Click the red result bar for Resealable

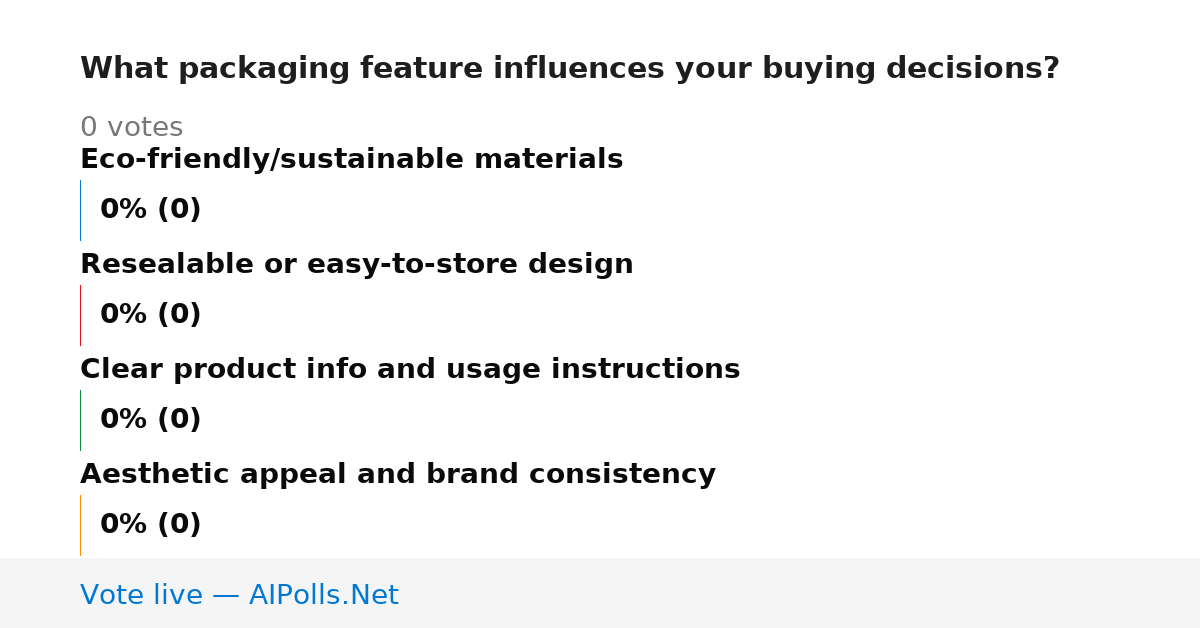click(x=80, y=315)
